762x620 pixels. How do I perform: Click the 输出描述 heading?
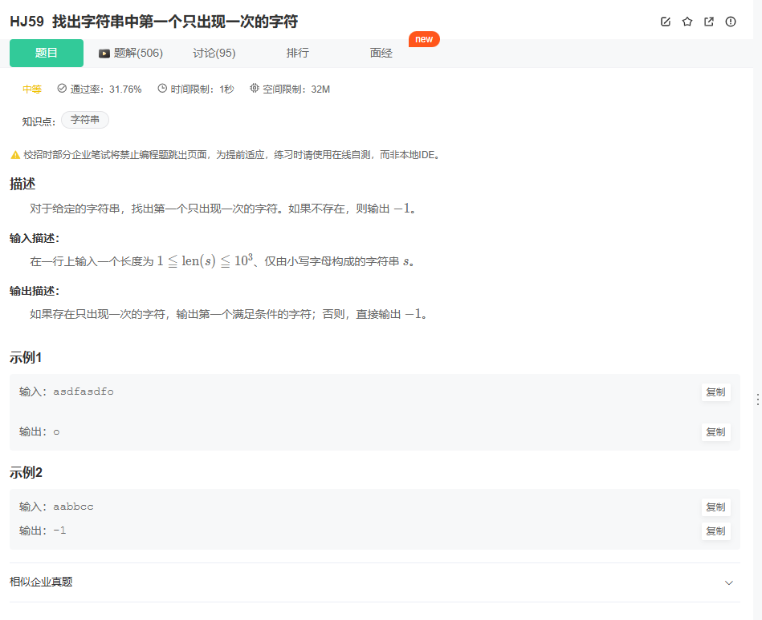click(35, 291)
